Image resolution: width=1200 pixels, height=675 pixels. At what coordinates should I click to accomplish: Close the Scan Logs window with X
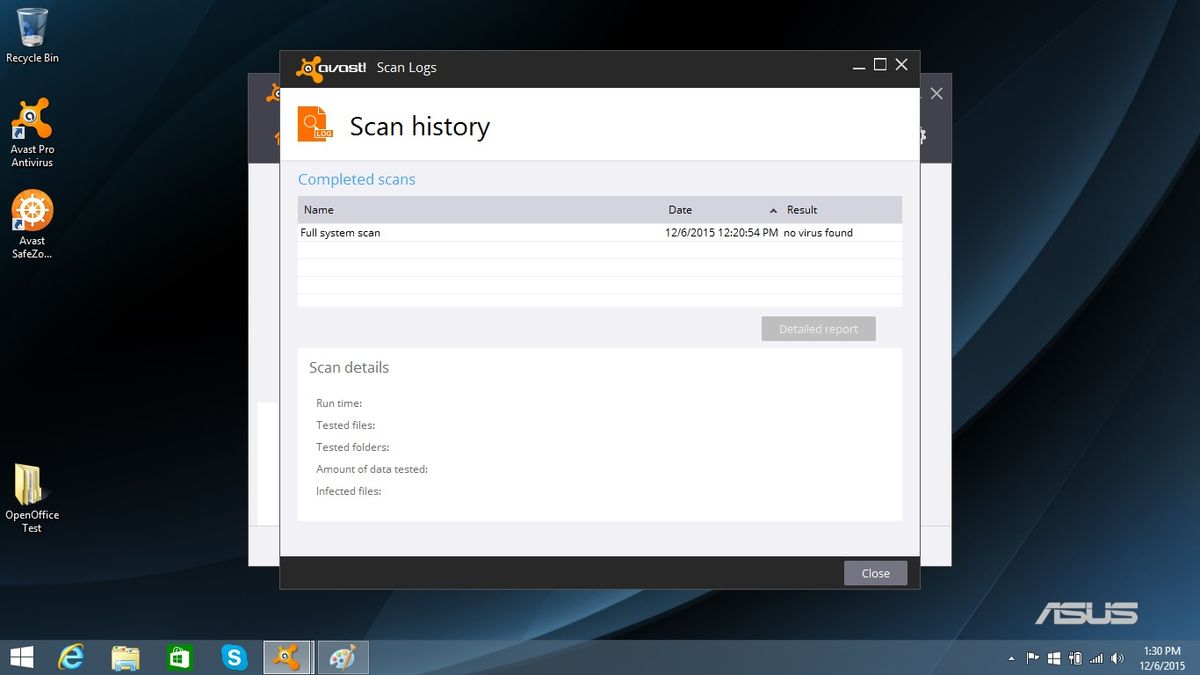(x=902, y=65)
